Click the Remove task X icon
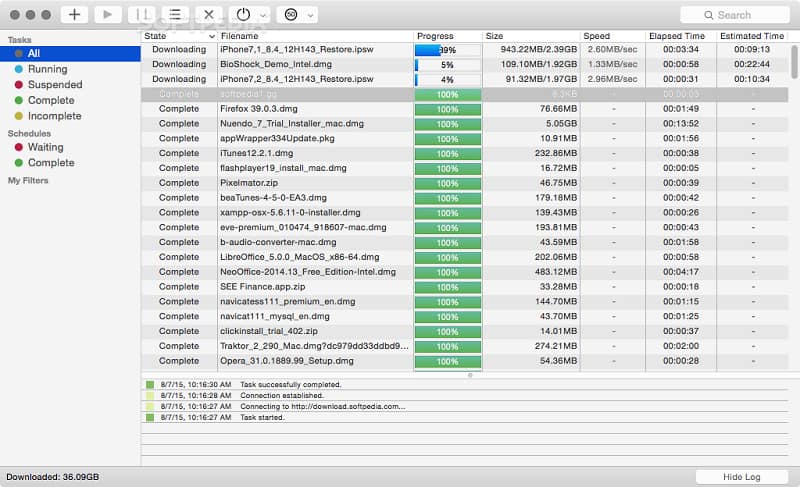Viewport: 800px width, 487px height. click(x=208, y=15)
